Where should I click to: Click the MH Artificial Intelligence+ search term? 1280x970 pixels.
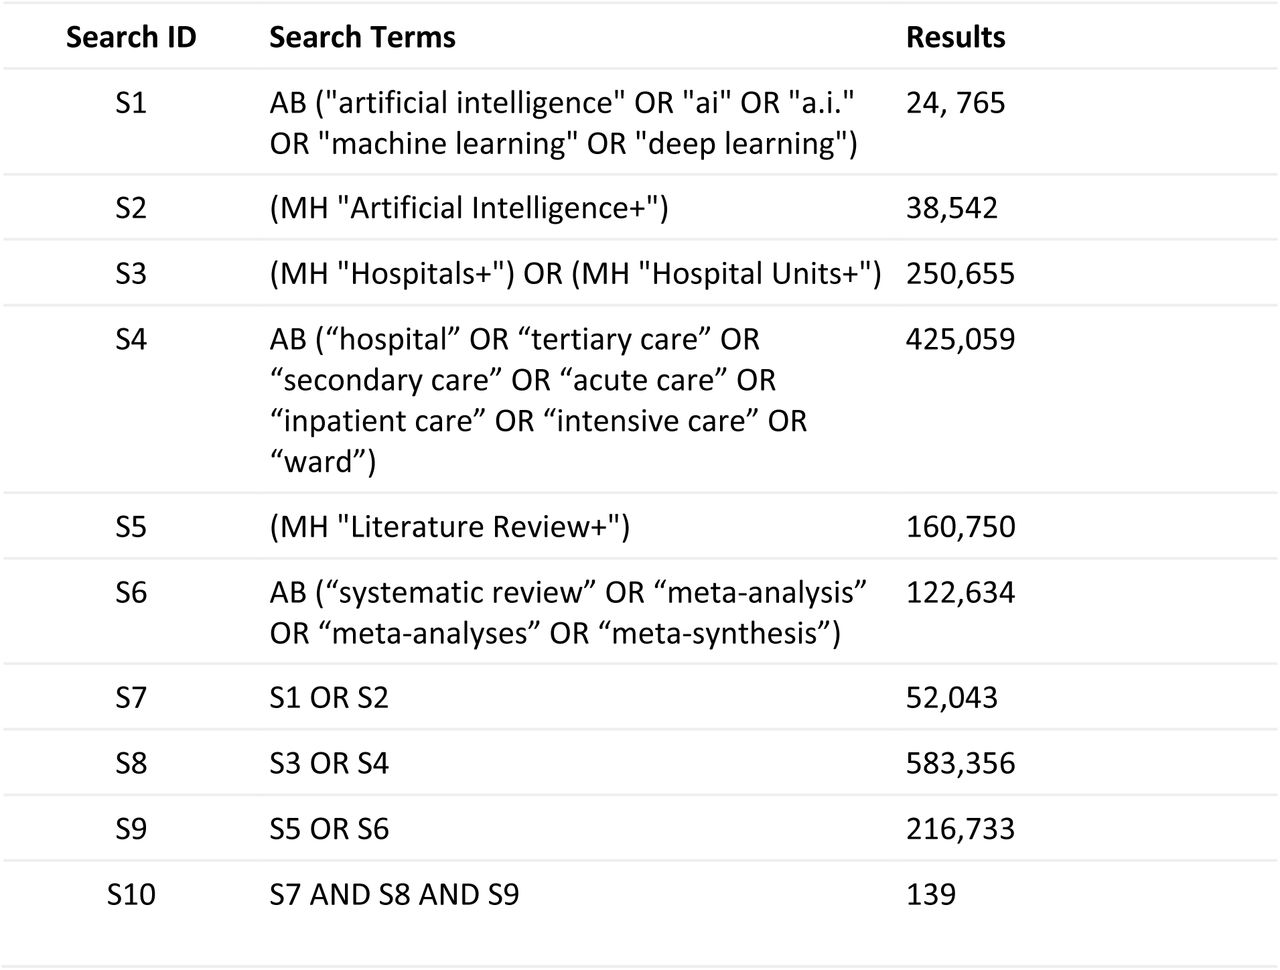point(469,208)
